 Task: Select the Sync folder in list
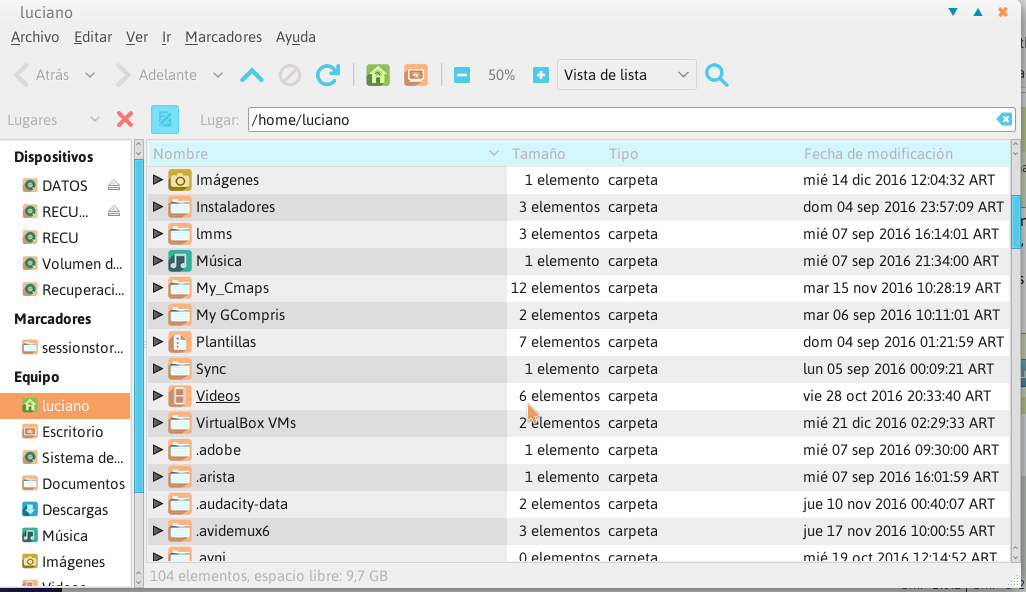tap(211, 369)
